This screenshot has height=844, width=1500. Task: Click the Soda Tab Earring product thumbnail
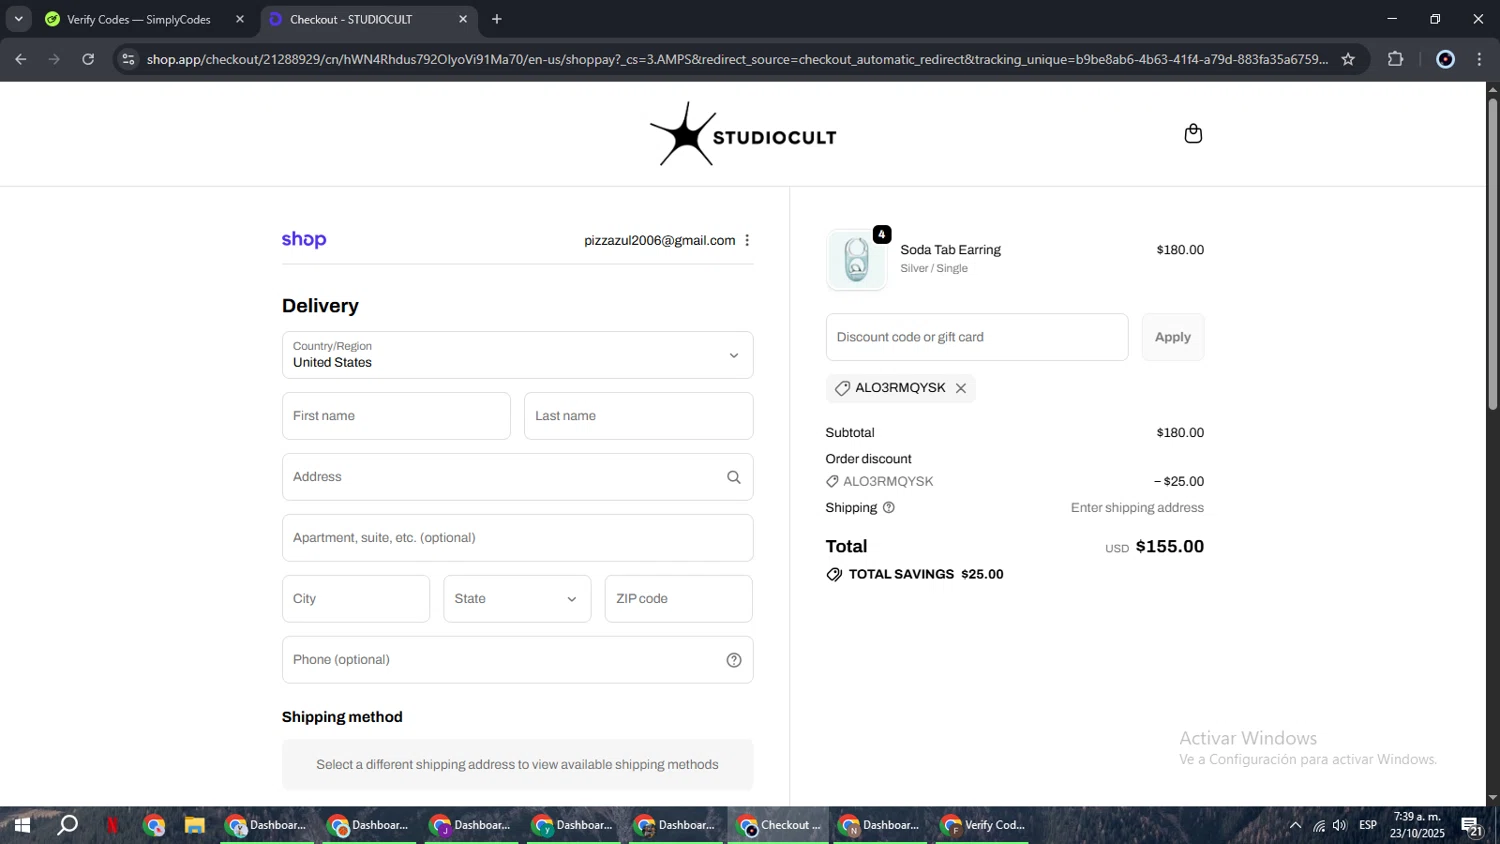tap(856, 260)
